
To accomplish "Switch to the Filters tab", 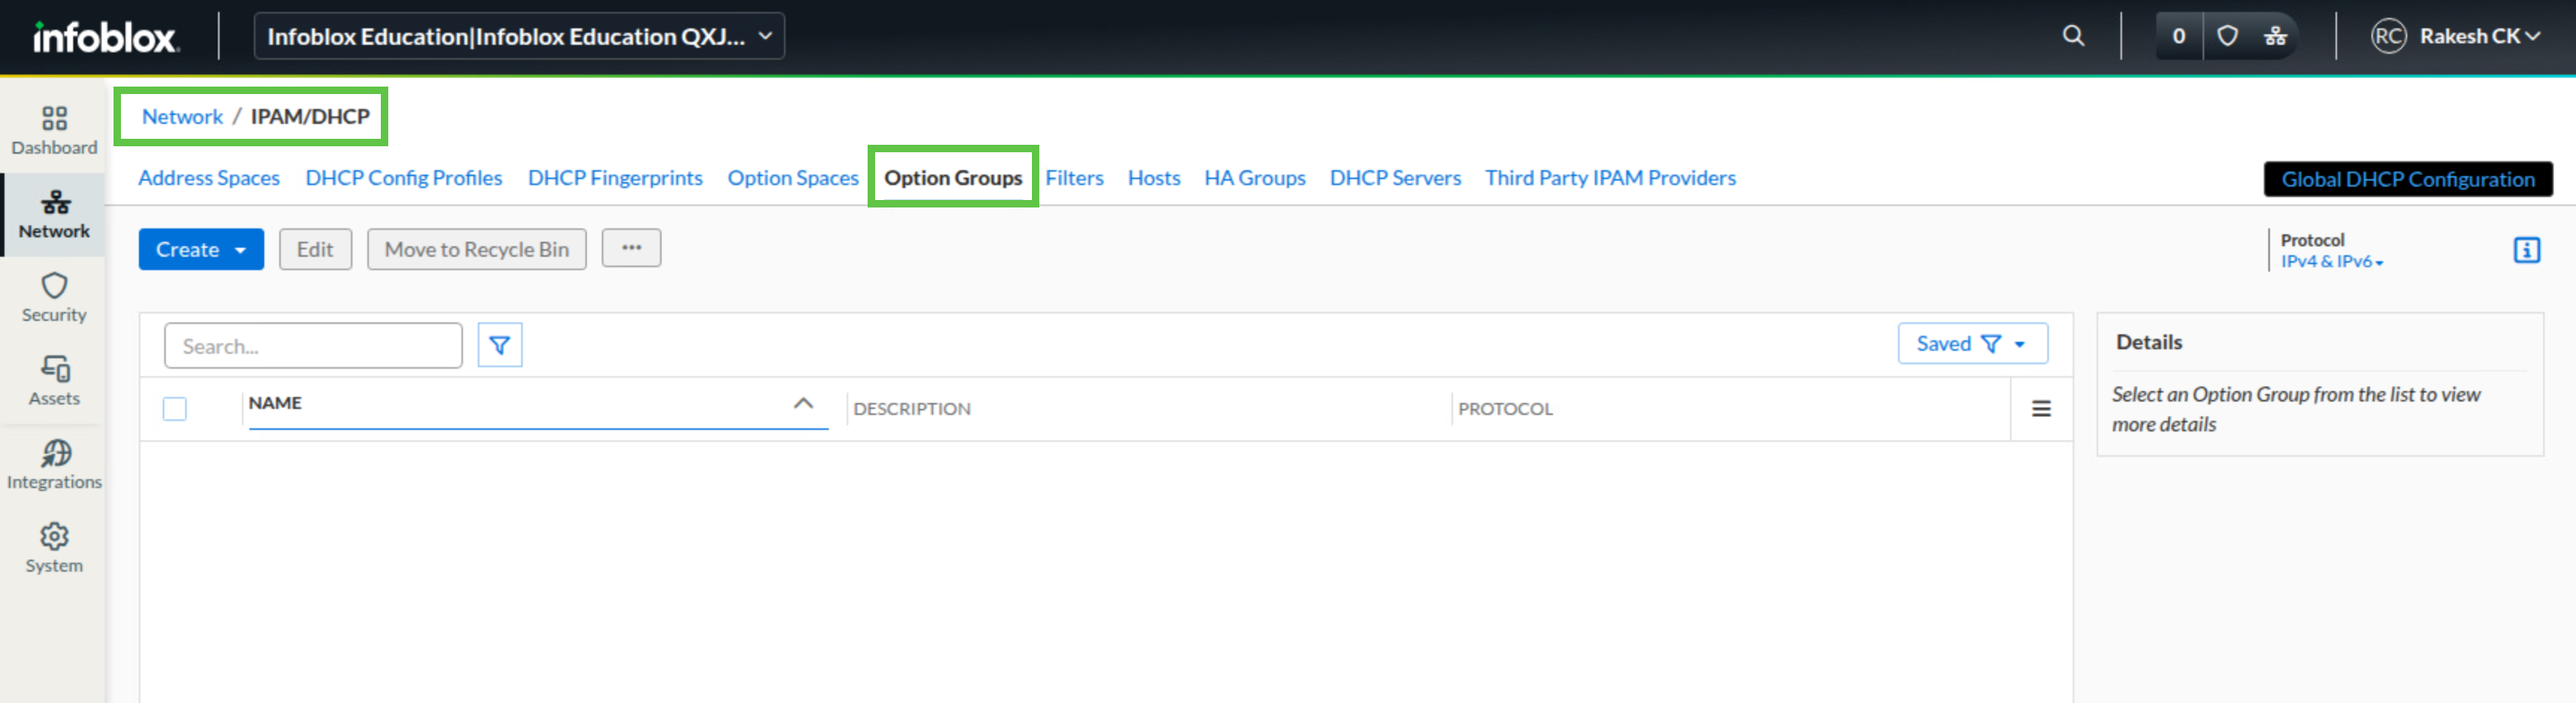I will [x=1074, y=178].
